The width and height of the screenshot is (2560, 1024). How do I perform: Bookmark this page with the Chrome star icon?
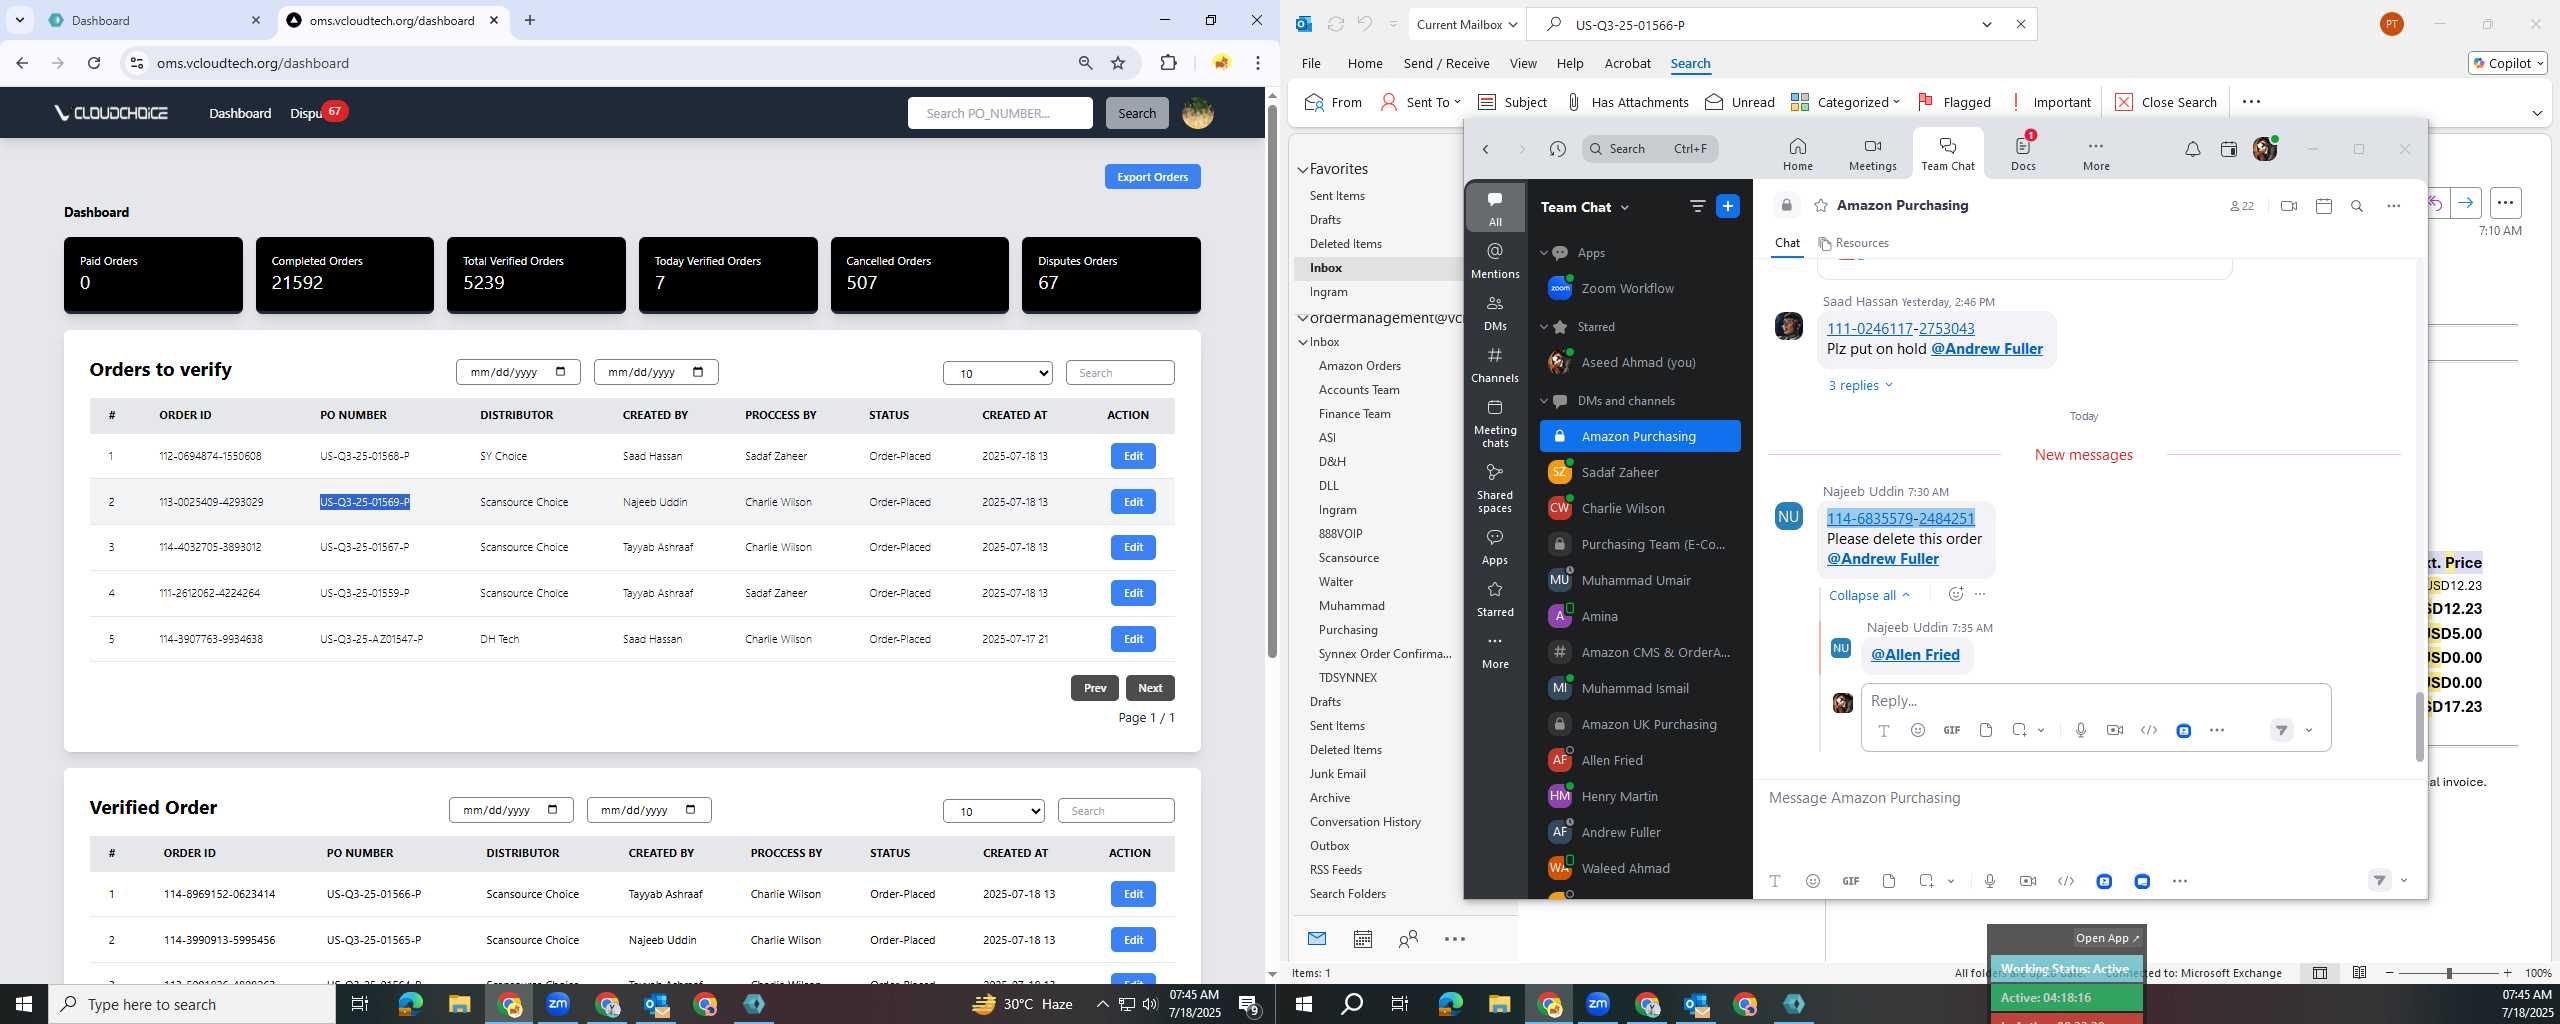(1118, 63)
